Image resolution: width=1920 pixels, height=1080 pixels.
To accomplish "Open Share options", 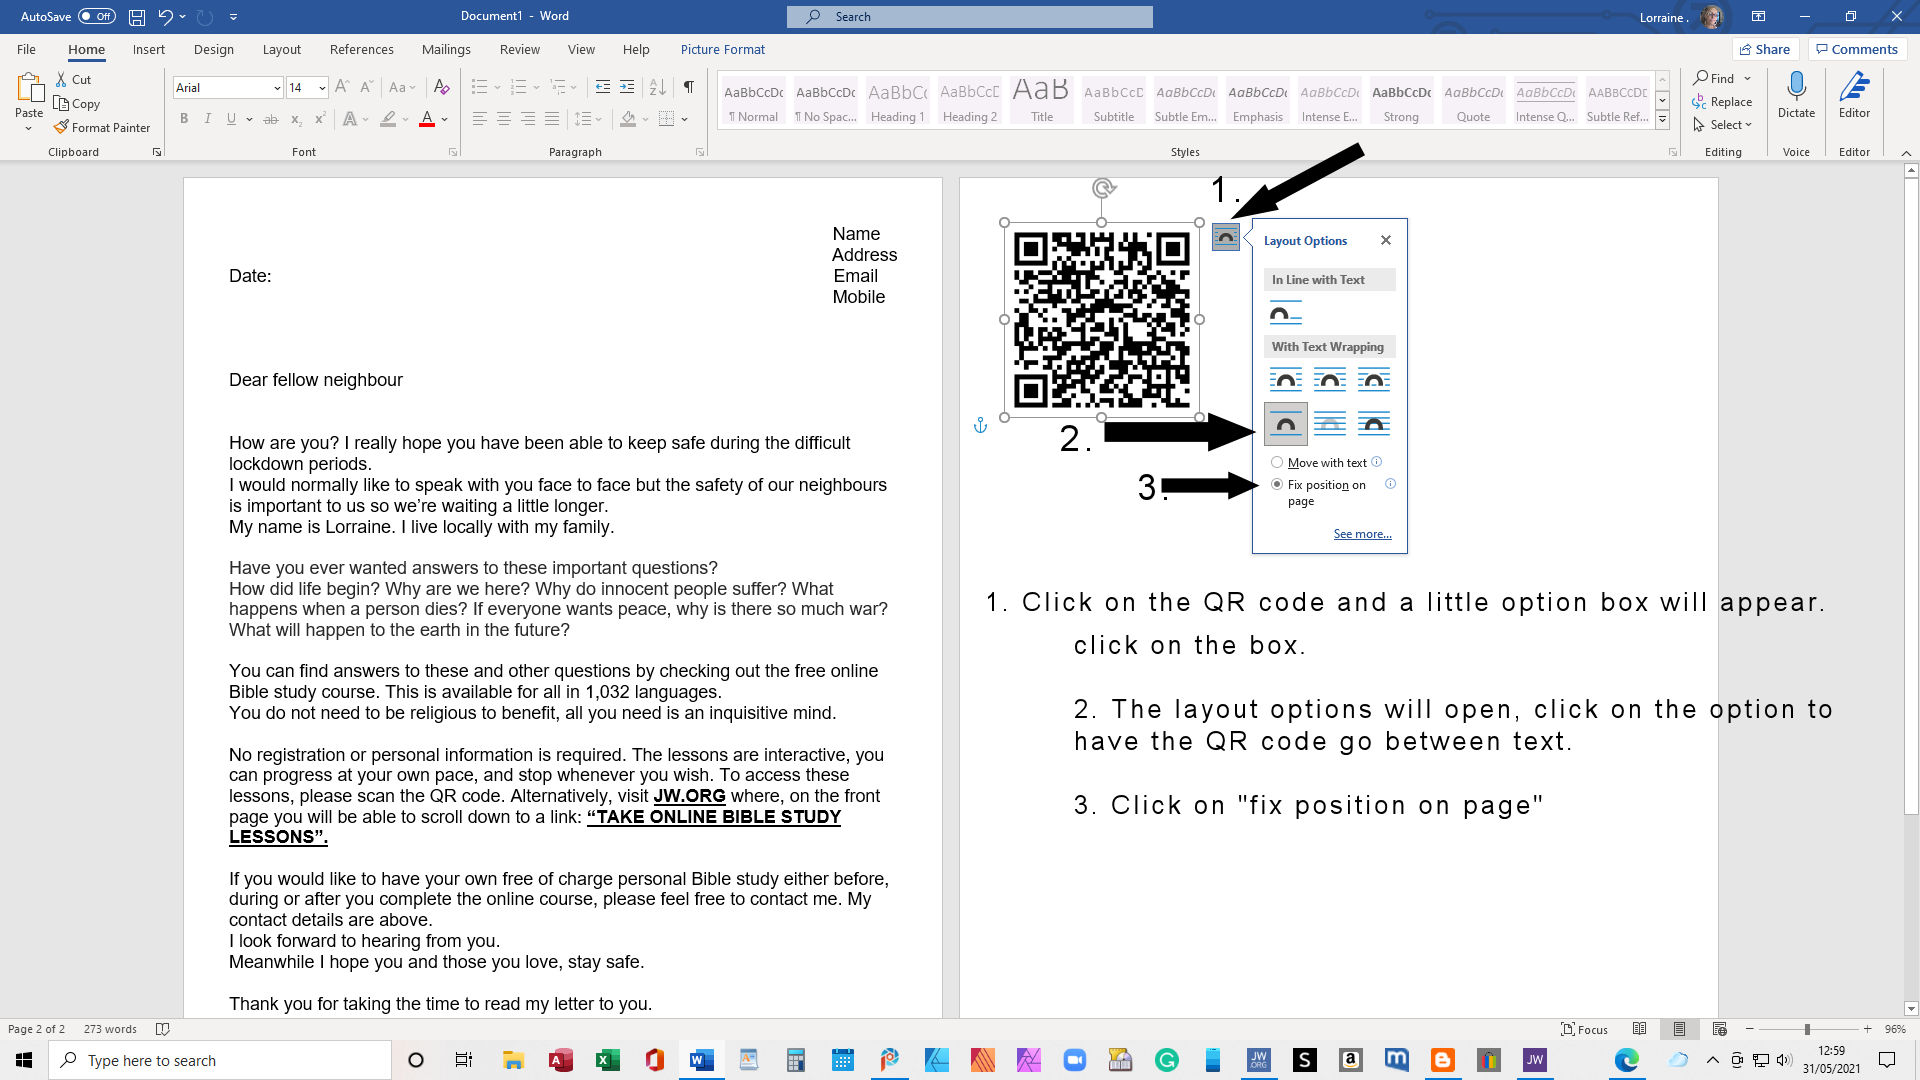I will point(1766,49).
